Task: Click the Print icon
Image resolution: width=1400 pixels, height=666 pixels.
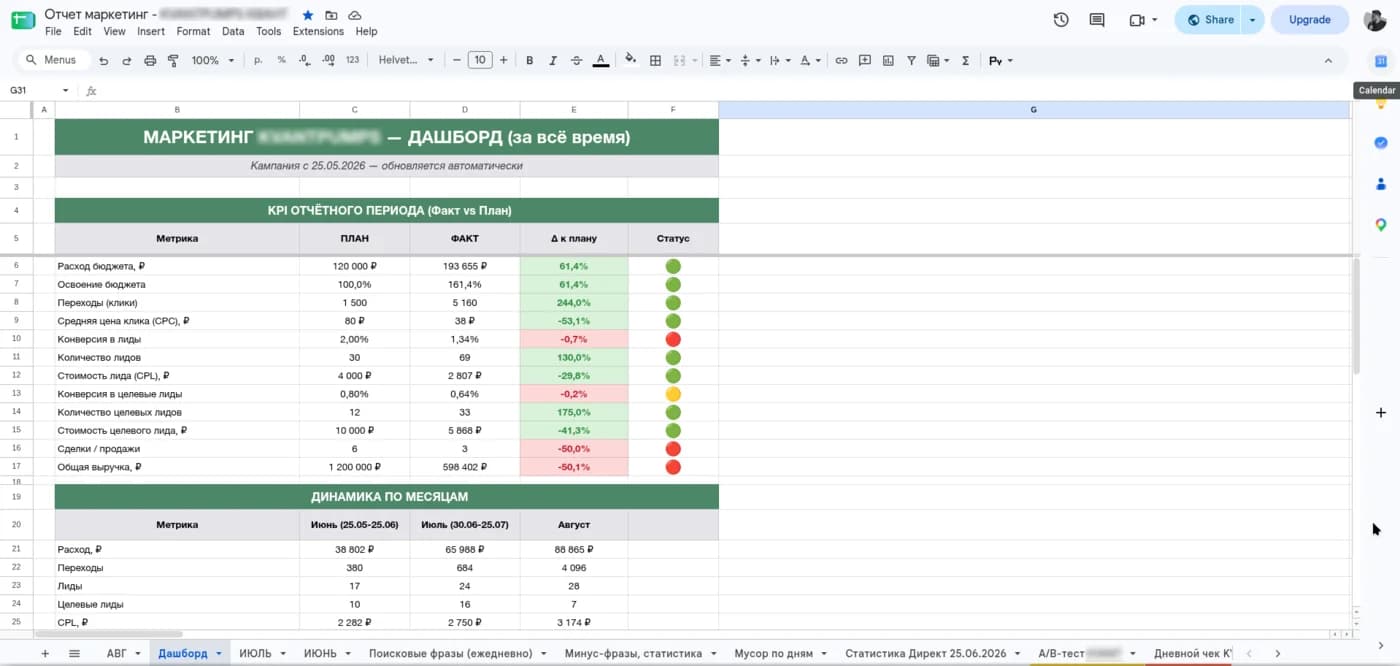Action: coord(150,61)
